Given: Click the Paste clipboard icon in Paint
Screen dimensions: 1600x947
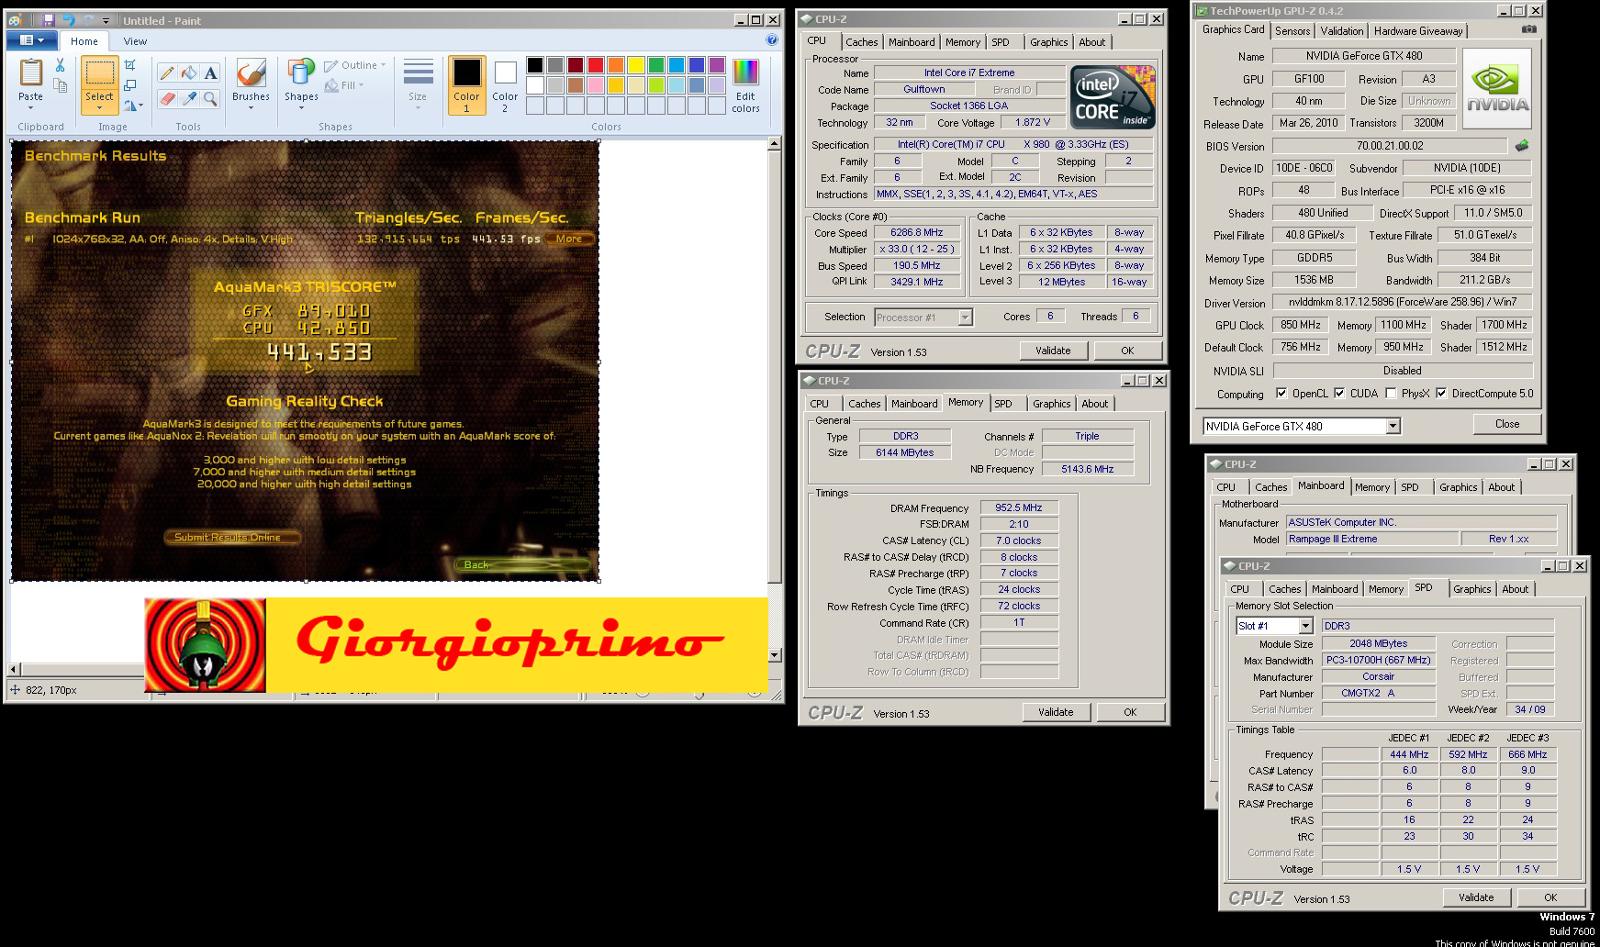Looking at the screenshot, I should click(31, 73).
